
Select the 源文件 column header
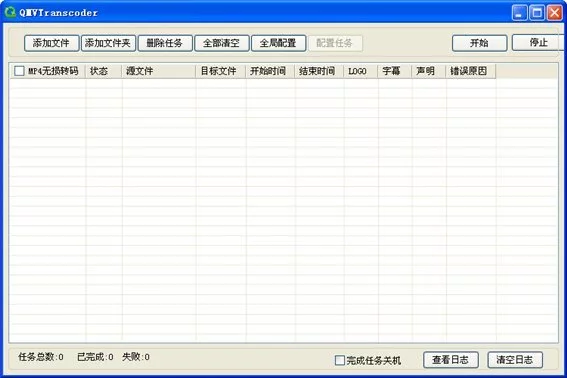159,71
